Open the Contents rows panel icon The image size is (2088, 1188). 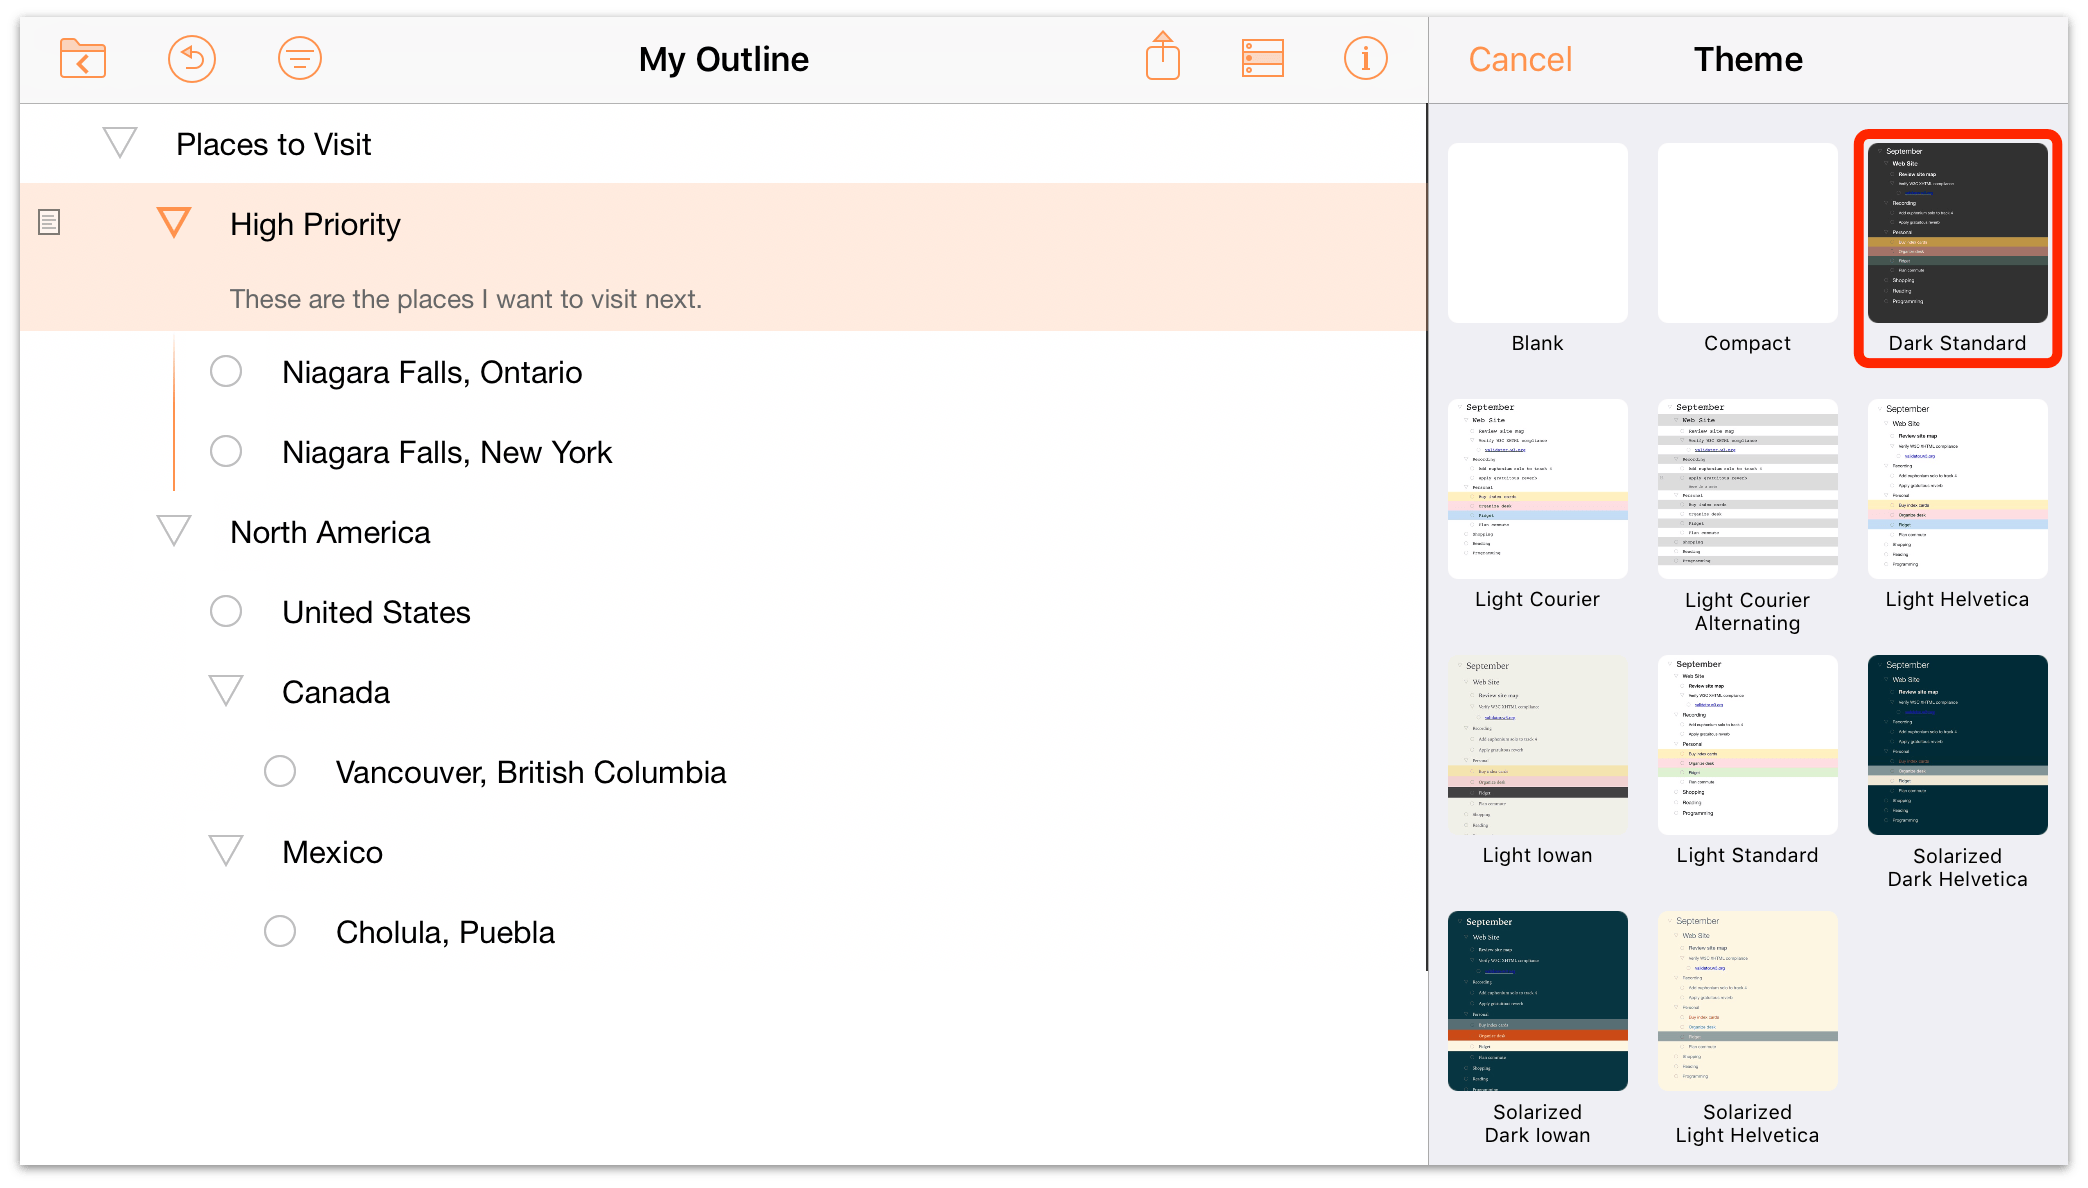pos(1263,58)
